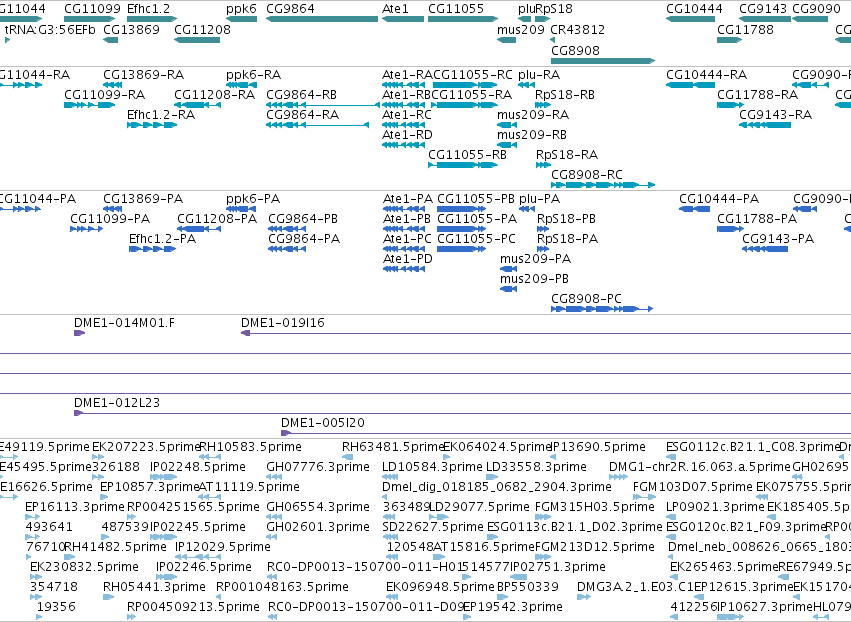Click BAC clone DME1-014M01.F
Image resolution: width=851 pixels, height=622 pixels.
(79, 333)
